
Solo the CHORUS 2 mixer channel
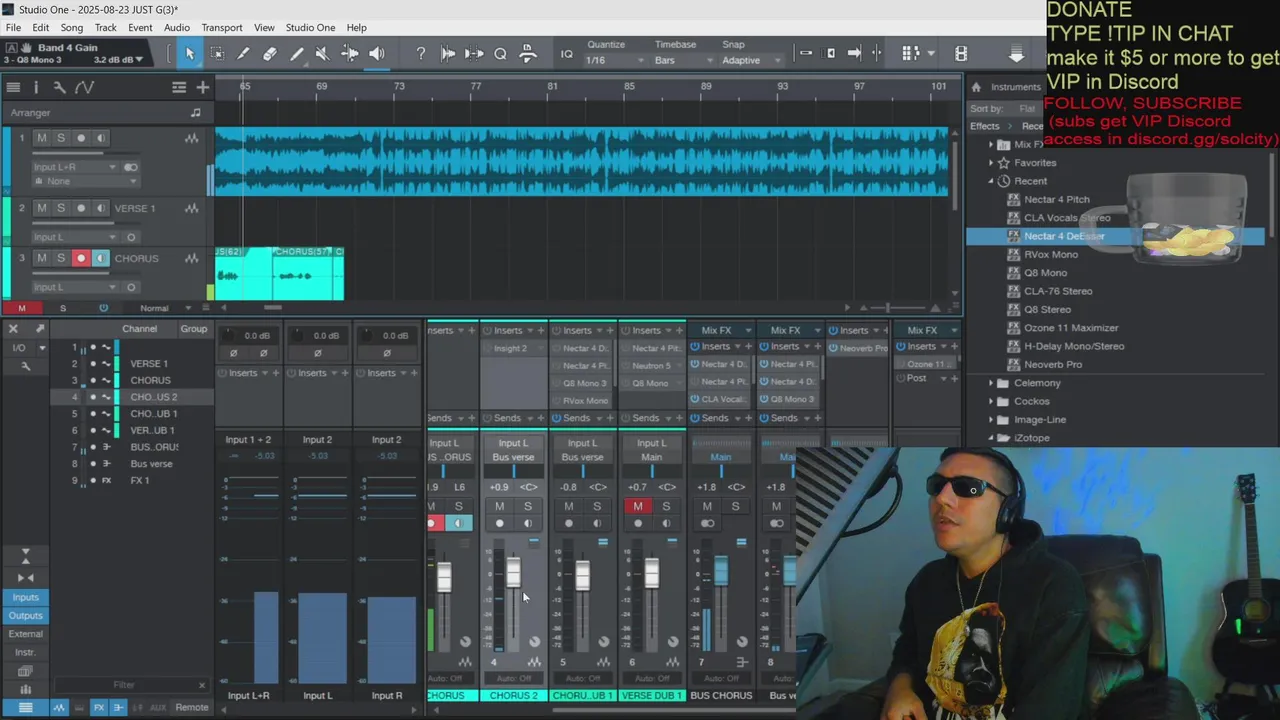pos(528,506)
